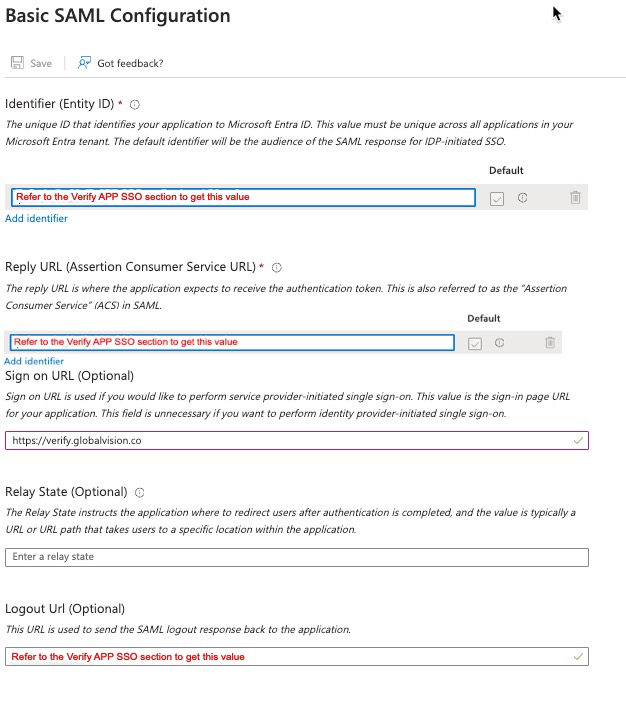Click the Save button text
The height and width of the screenshot is (722, 626).
[x=41, y=63]
